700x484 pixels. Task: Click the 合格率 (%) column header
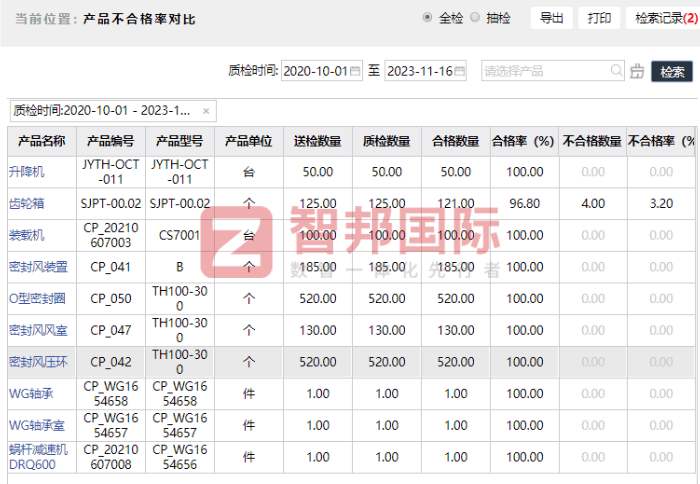pyautogui.click(x=523, y=141)
